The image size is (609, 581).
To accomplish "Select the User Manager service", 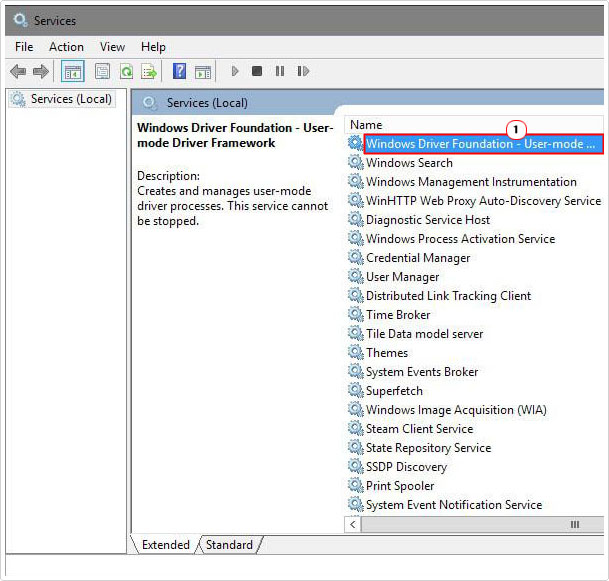I will (x=402, y=277).
